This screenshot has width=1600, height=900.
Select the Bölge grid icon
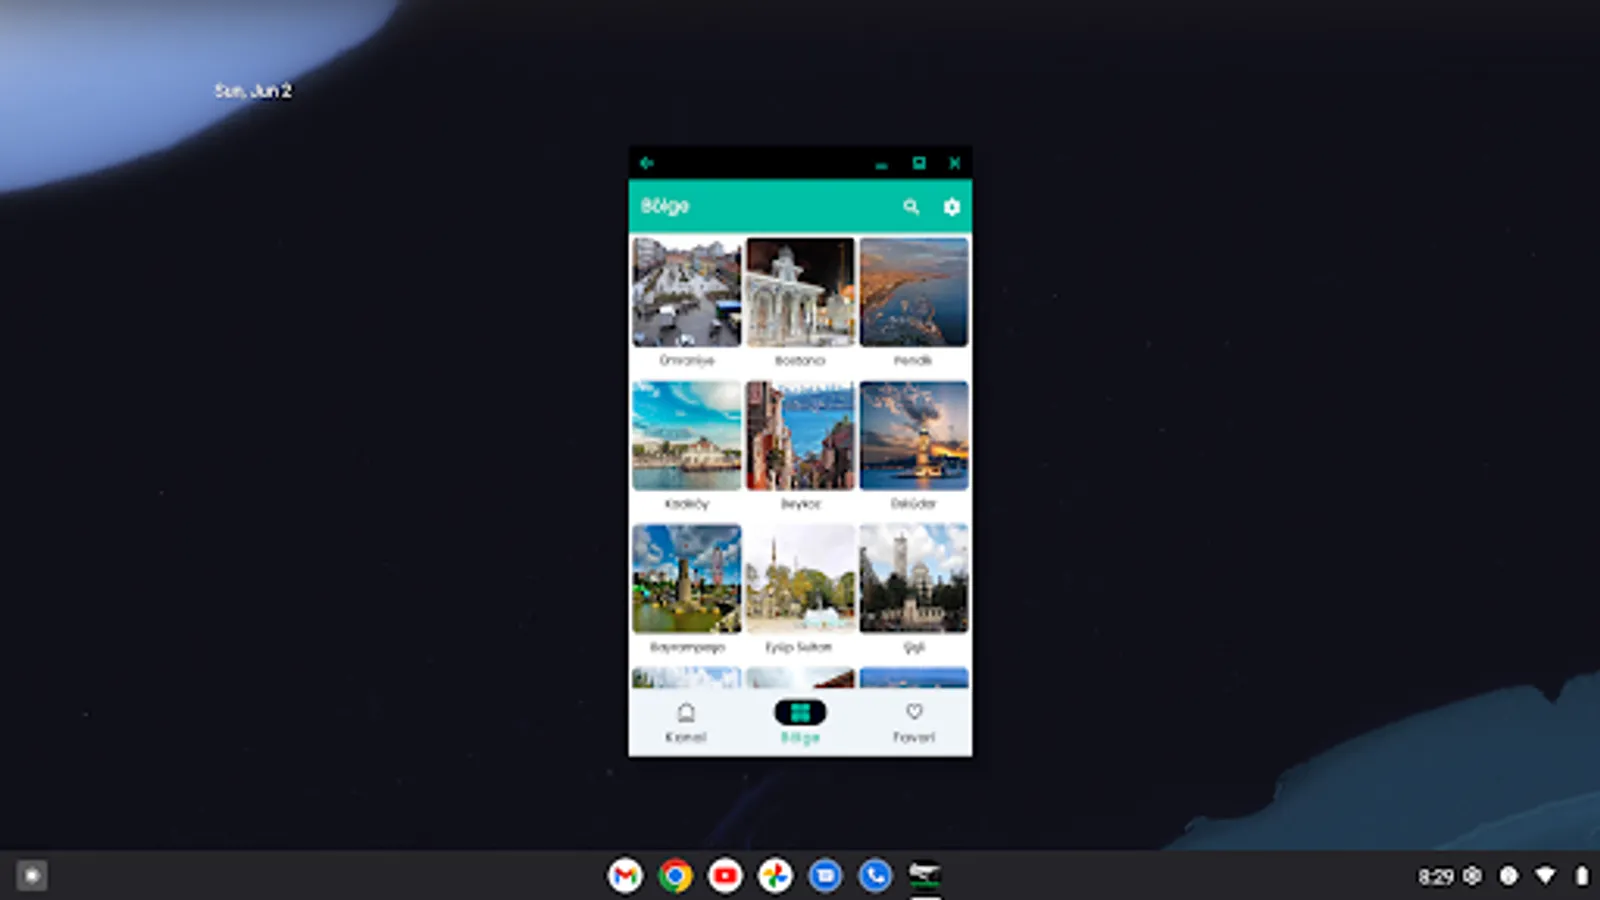[x=799, y=711]
